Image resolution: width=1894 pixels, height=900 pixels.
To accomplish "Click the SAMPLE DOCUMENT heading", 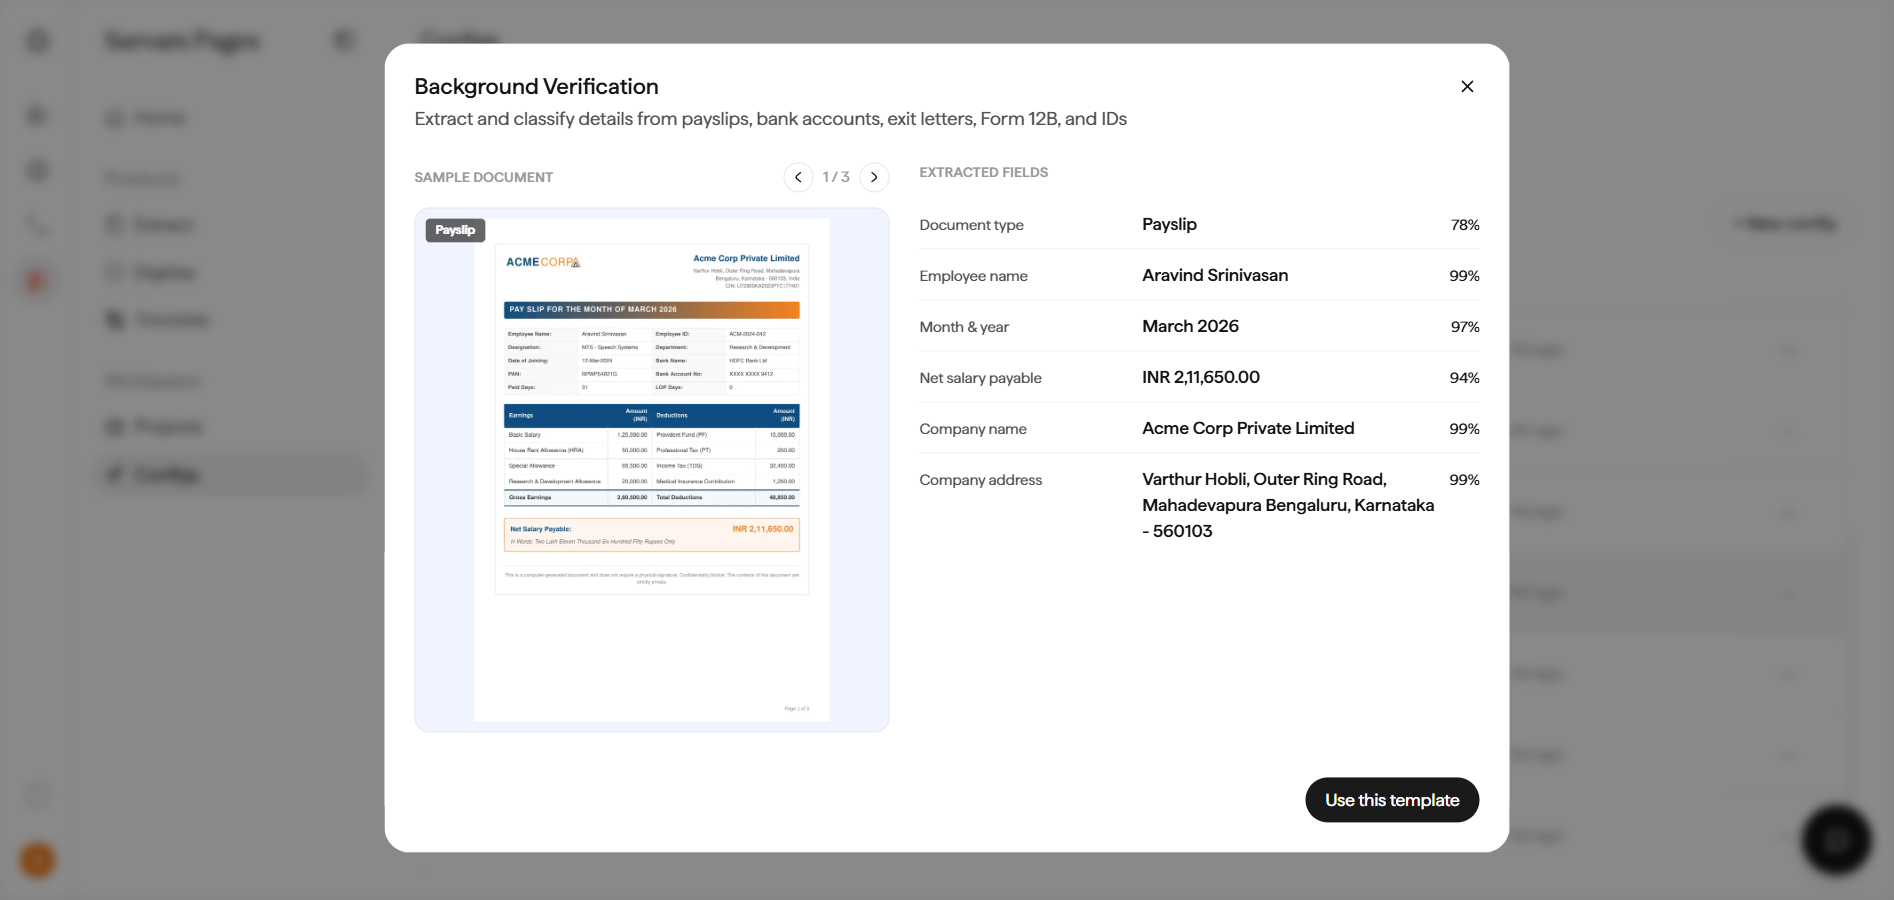I will coord(483,177).
